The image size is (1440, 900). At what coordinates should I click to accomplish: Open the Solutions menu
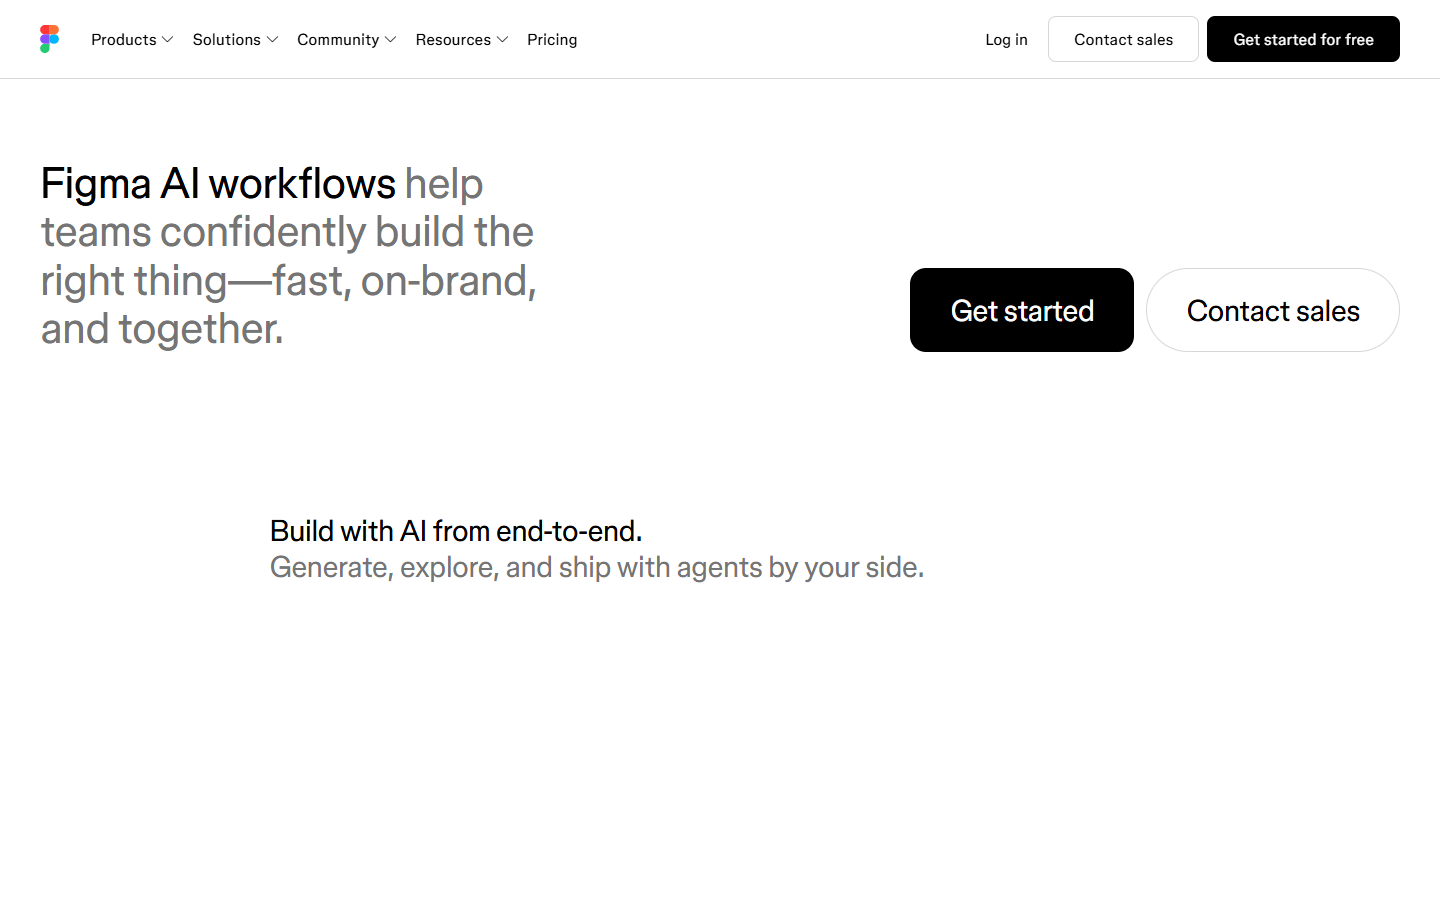click(235, 40)
